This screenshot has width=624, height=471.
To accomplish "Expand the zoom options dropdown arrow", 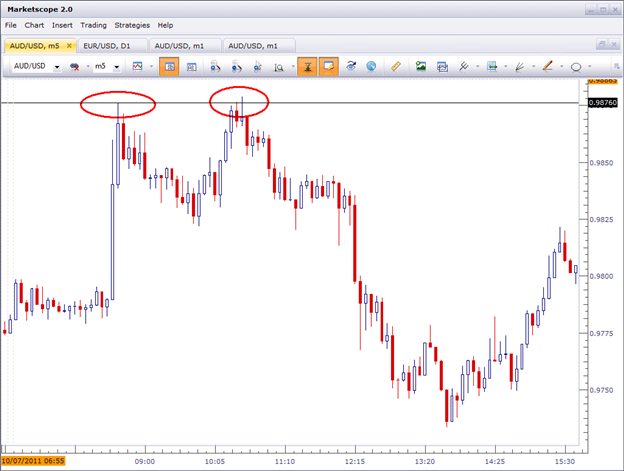I will (293, 66).
